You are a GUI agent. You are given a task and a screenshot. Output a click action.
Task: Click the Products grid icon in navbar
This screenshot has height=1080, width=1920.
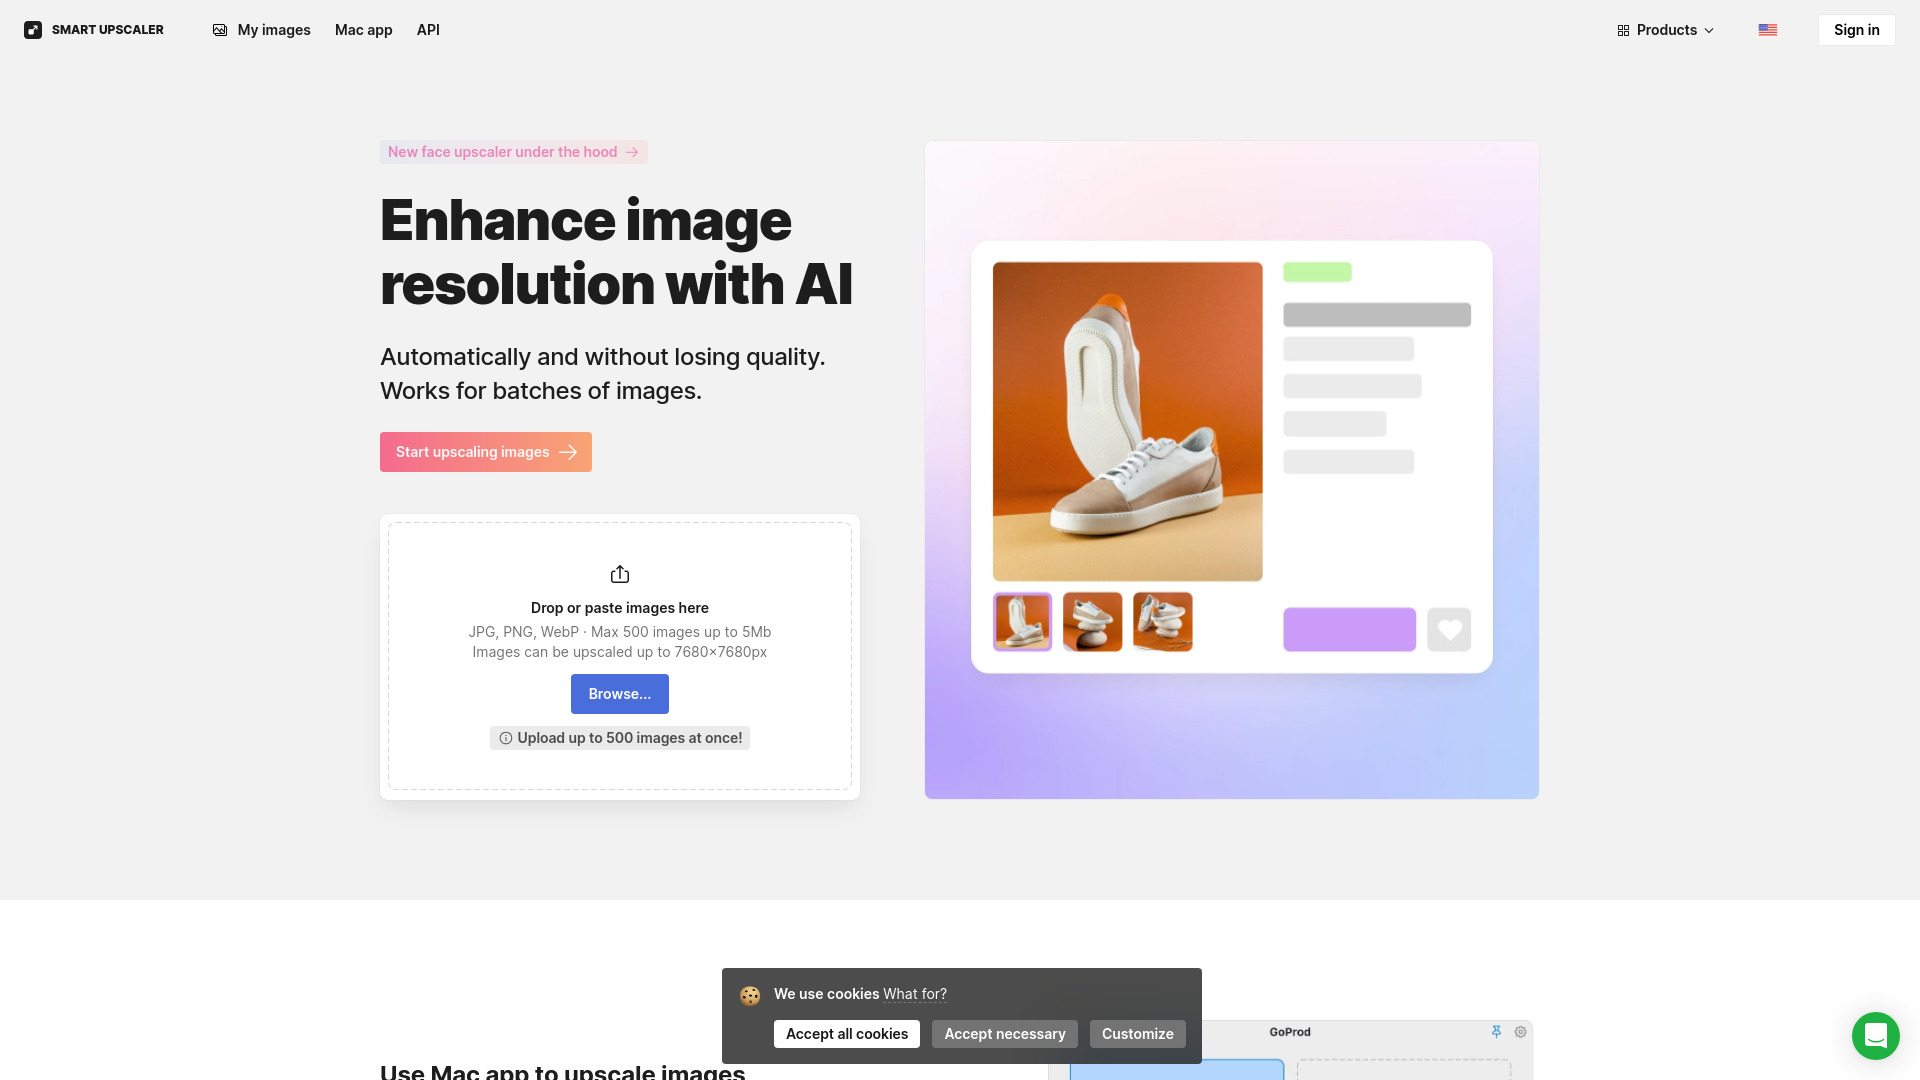click(x=1623, y=29)
